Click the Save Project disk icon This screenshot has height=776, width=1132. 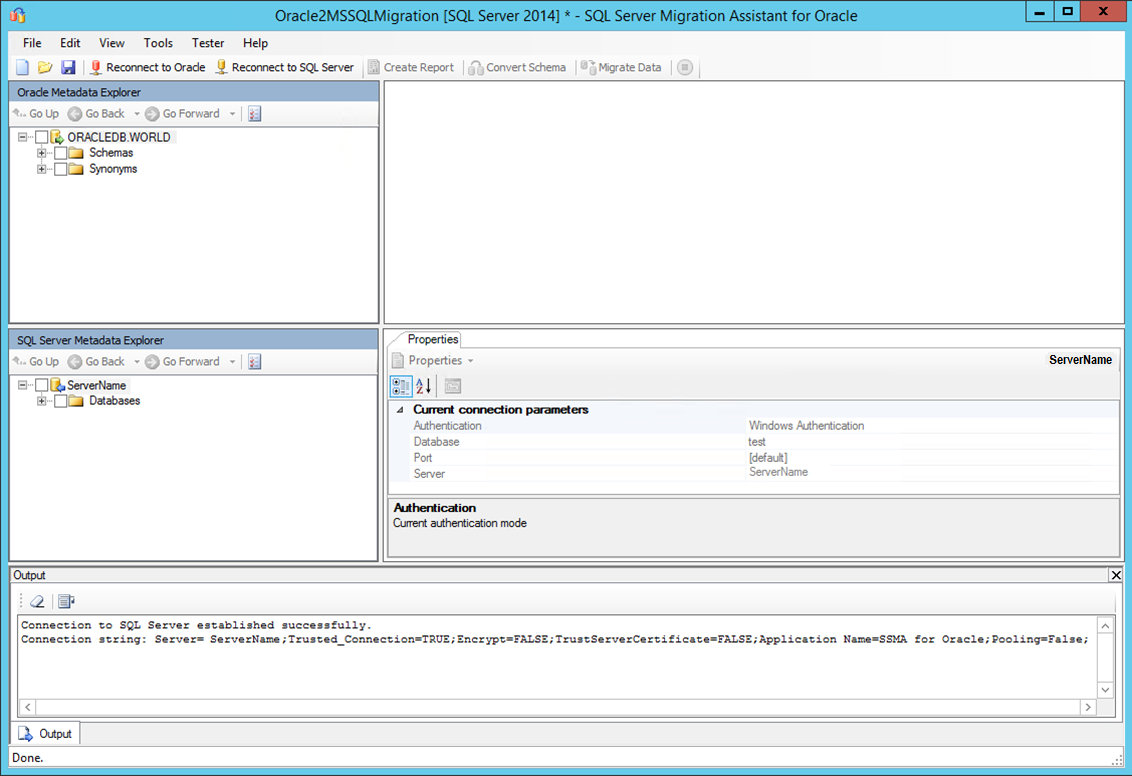[x=68, y=67]
